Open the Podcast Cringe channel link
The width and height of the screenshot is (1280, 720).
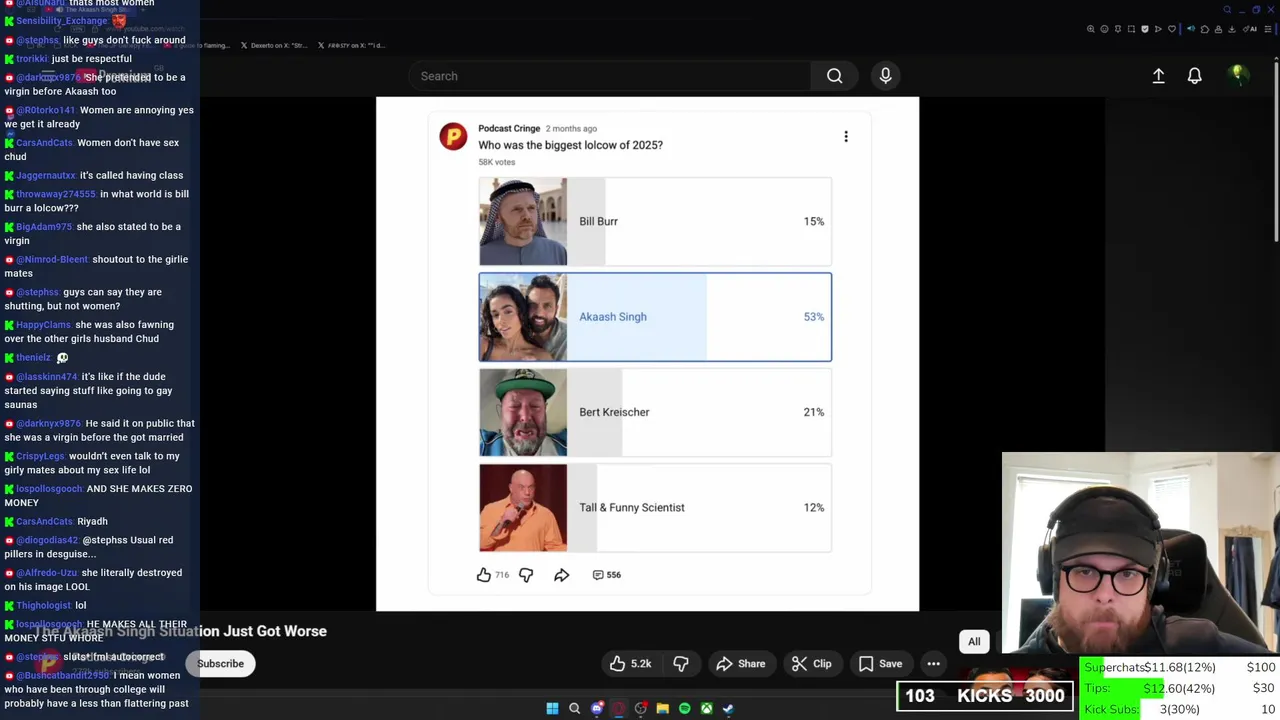point(509,128)
